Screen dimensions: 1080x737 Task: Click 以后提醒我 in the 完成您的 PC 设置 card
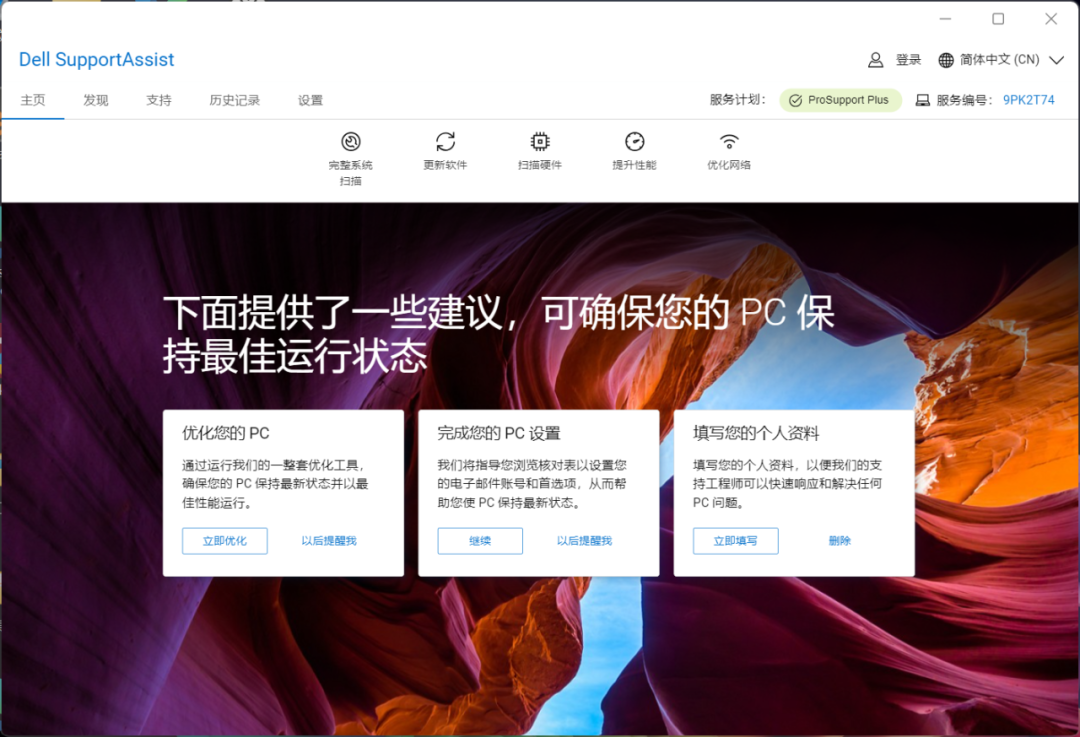point(584,541)
